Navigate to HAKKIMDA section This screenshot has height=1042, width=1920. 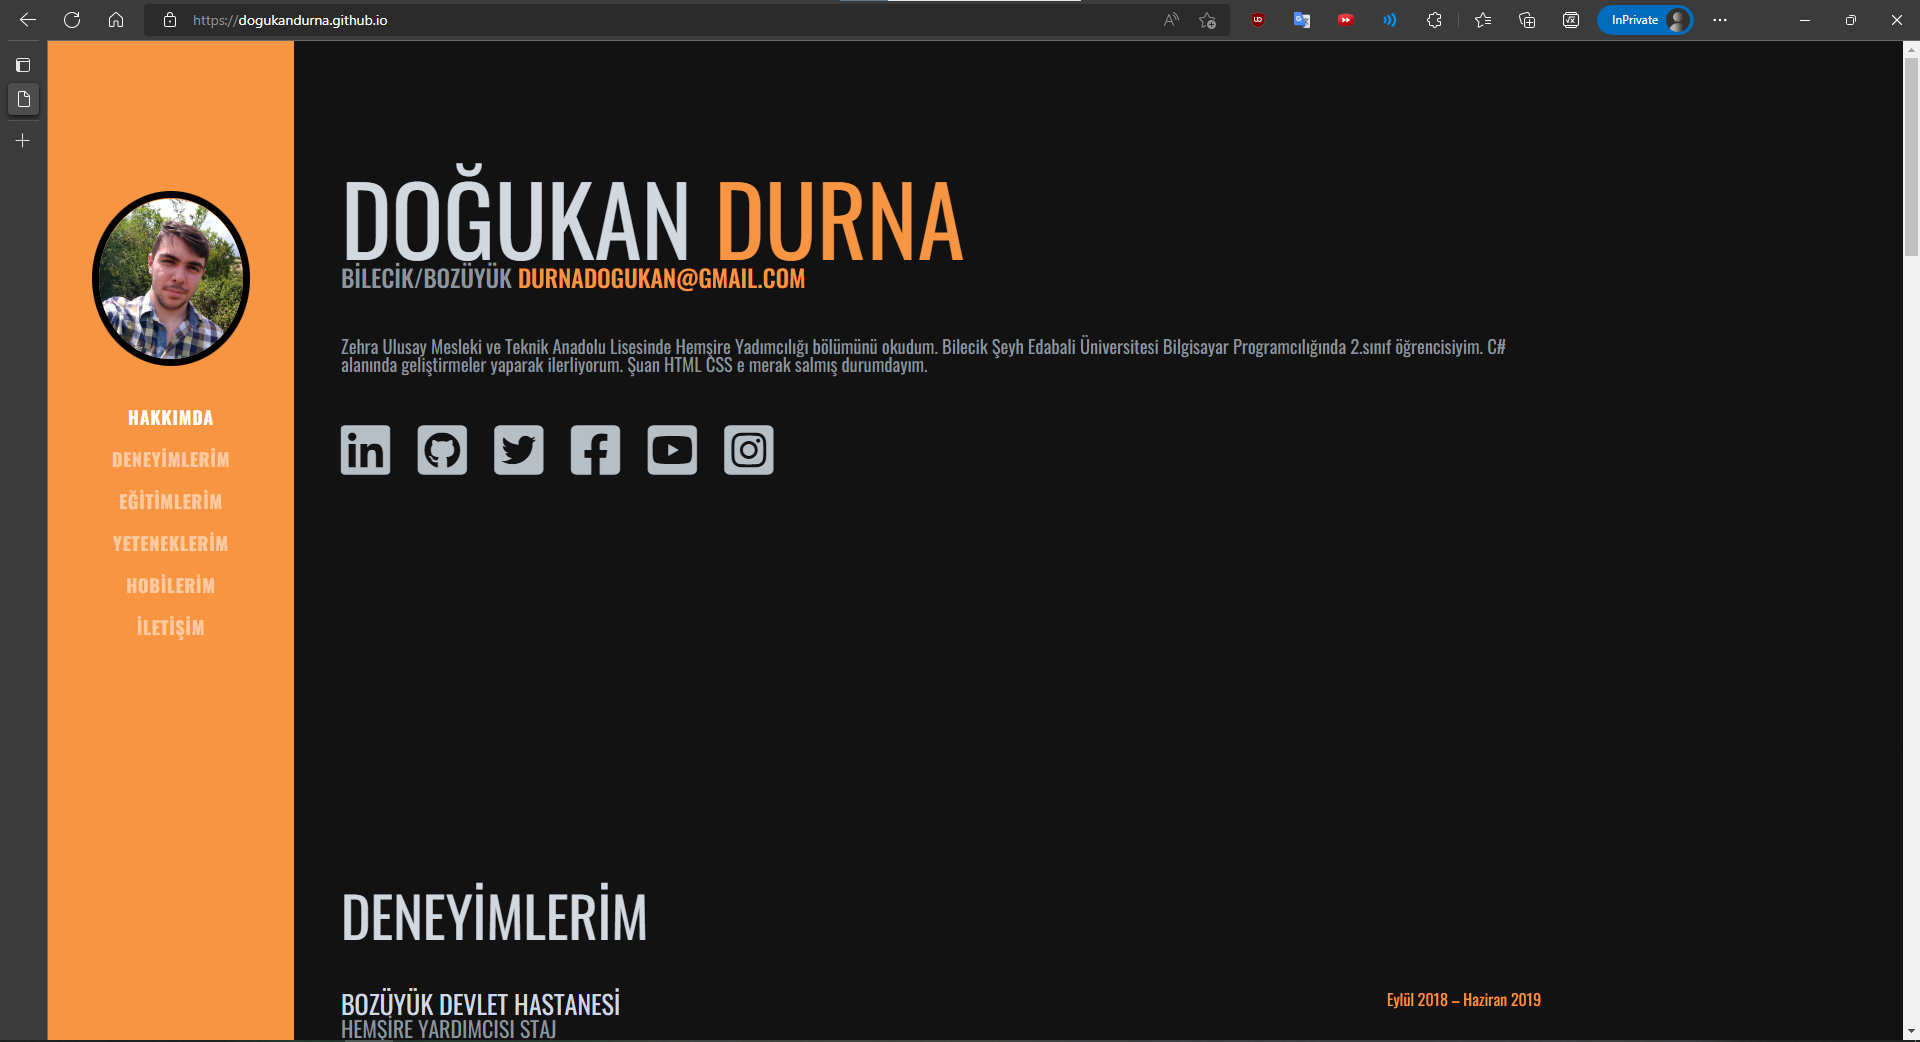(171, 418)
